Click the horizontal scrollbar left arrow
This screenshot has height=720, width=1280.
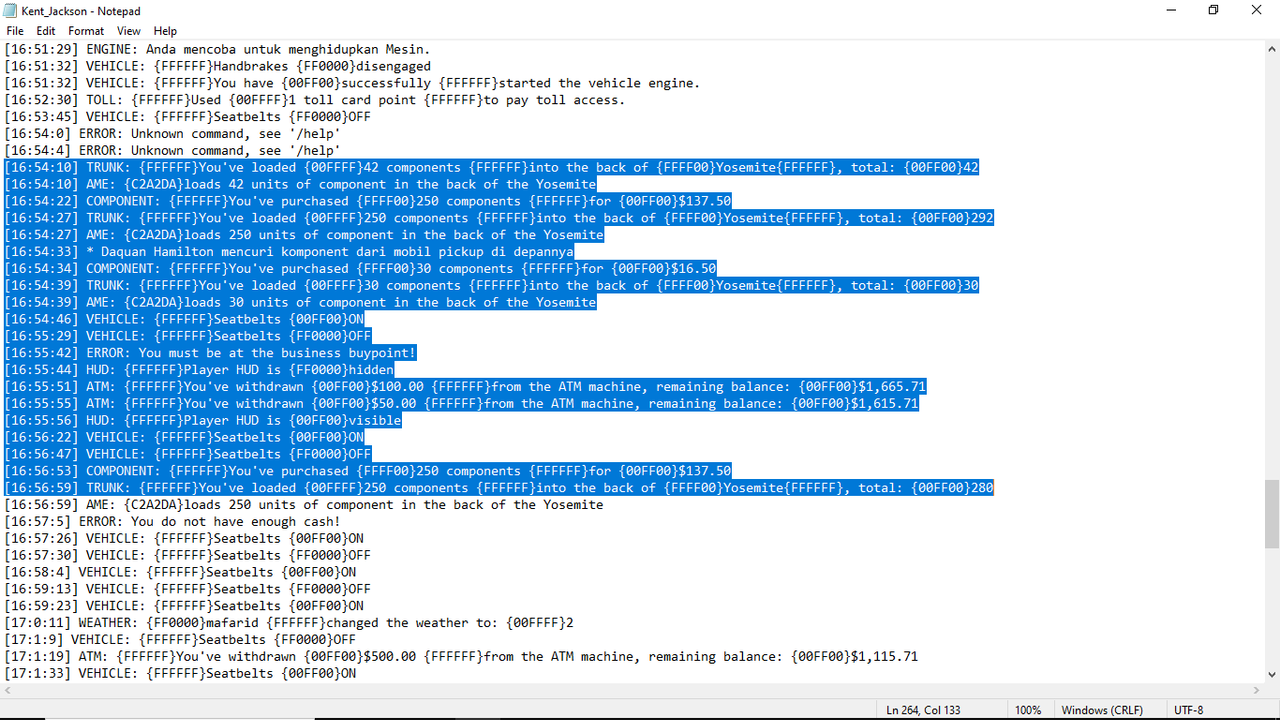(x=8, y=690)
